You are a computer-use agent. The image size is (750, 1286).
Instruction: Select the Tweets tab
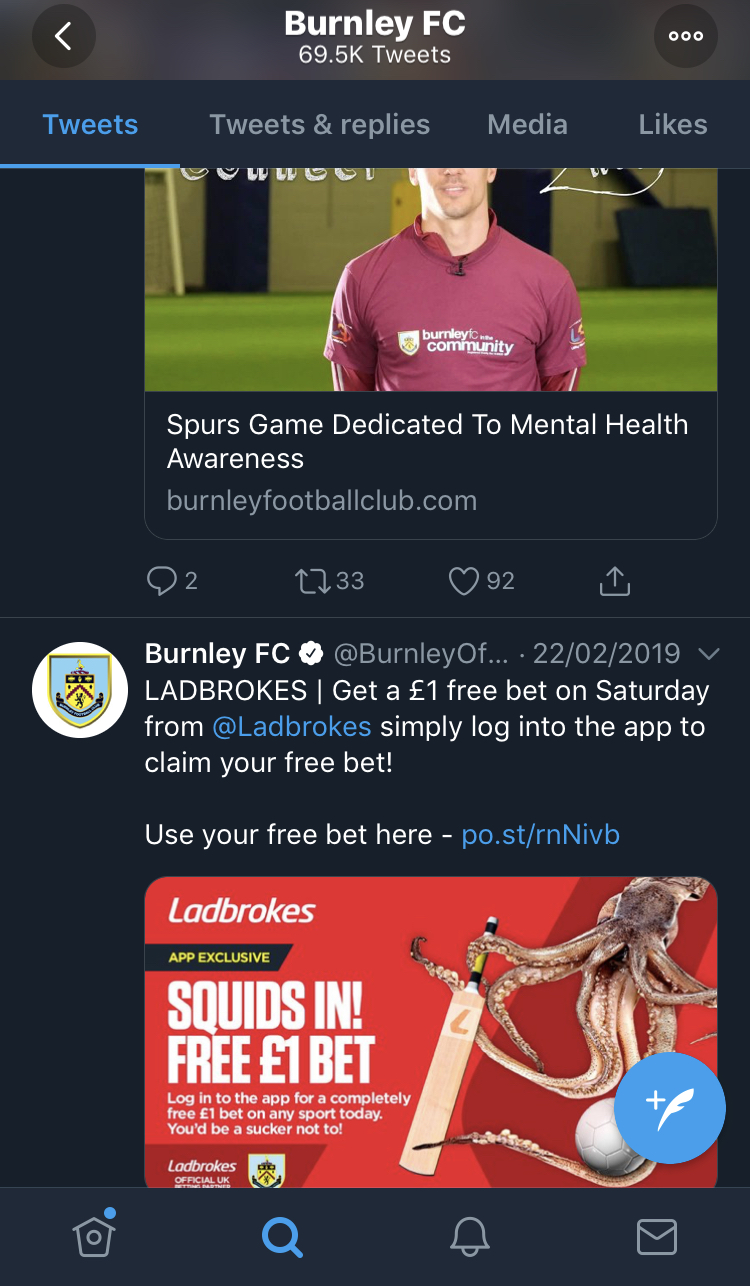[x=90, y=125]
